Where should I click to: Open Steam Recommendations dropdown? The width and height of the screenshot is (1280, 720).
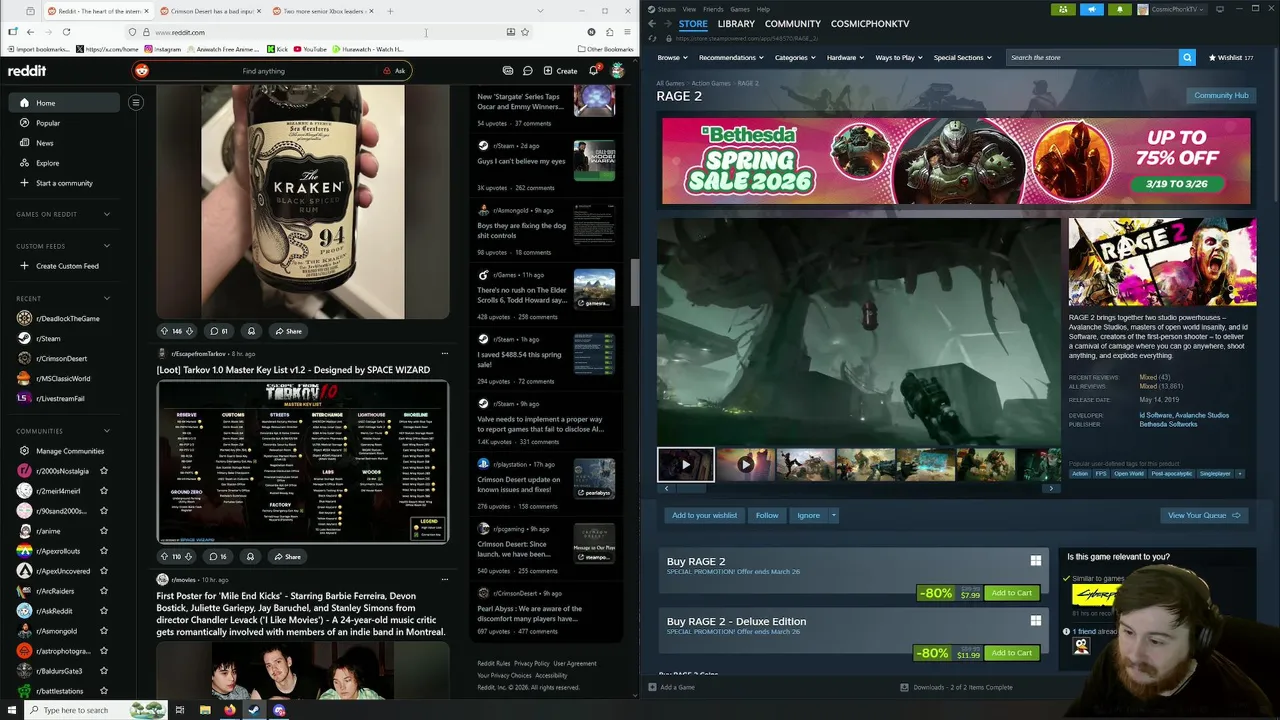point(731,57)
